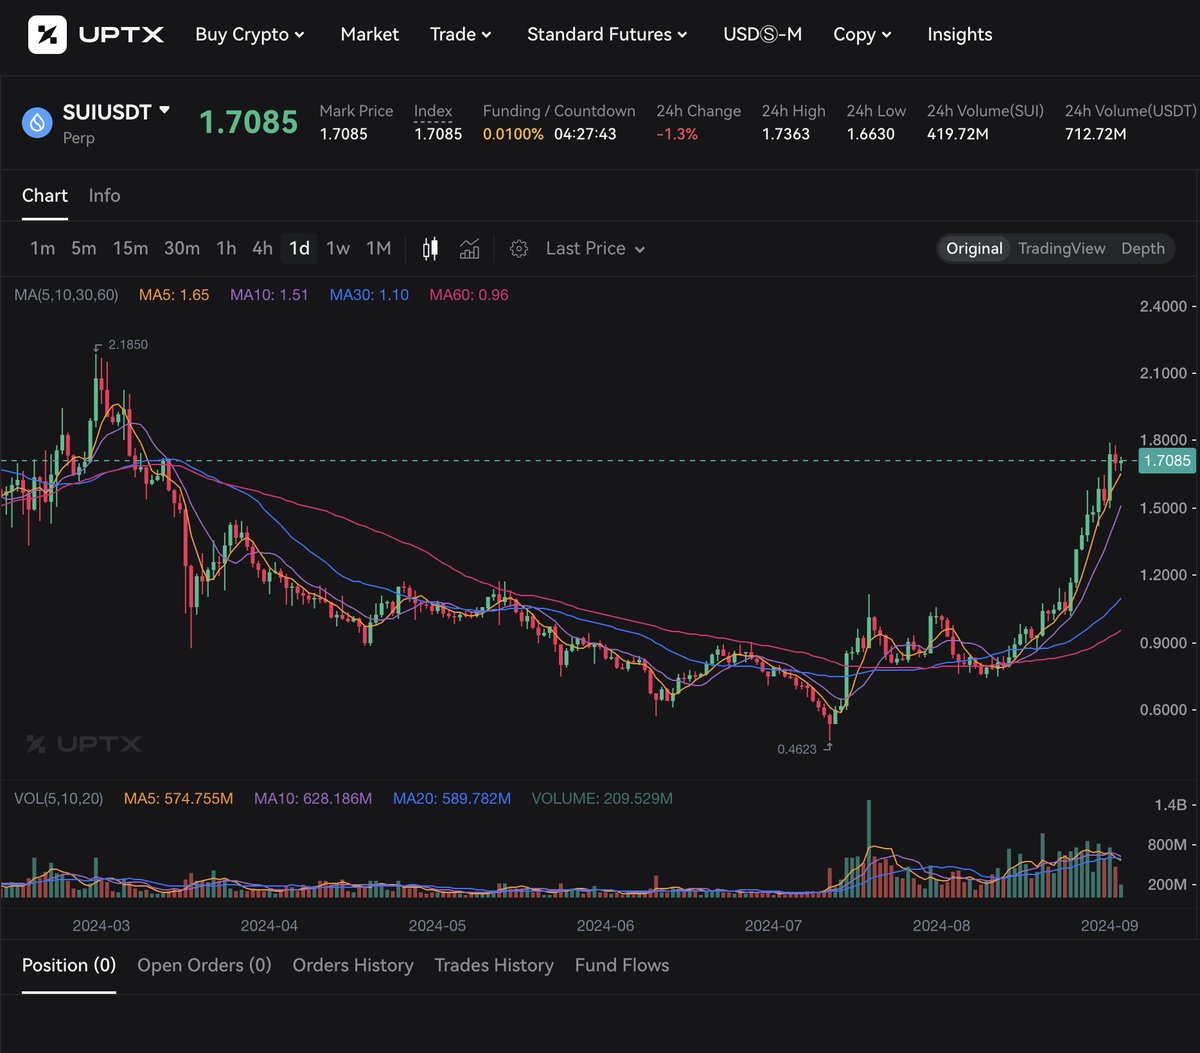Click the MA(5,10,30,60) indicator label

click(66, 294)
